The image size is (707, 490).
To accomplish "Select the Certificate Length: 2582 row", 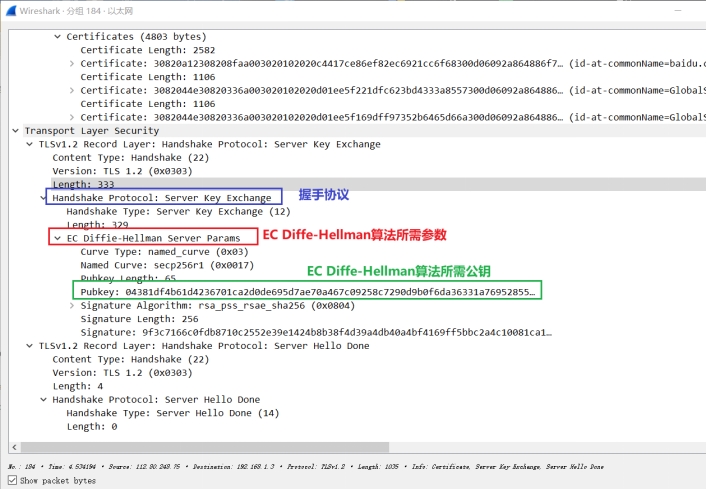I will coord(147,50).
